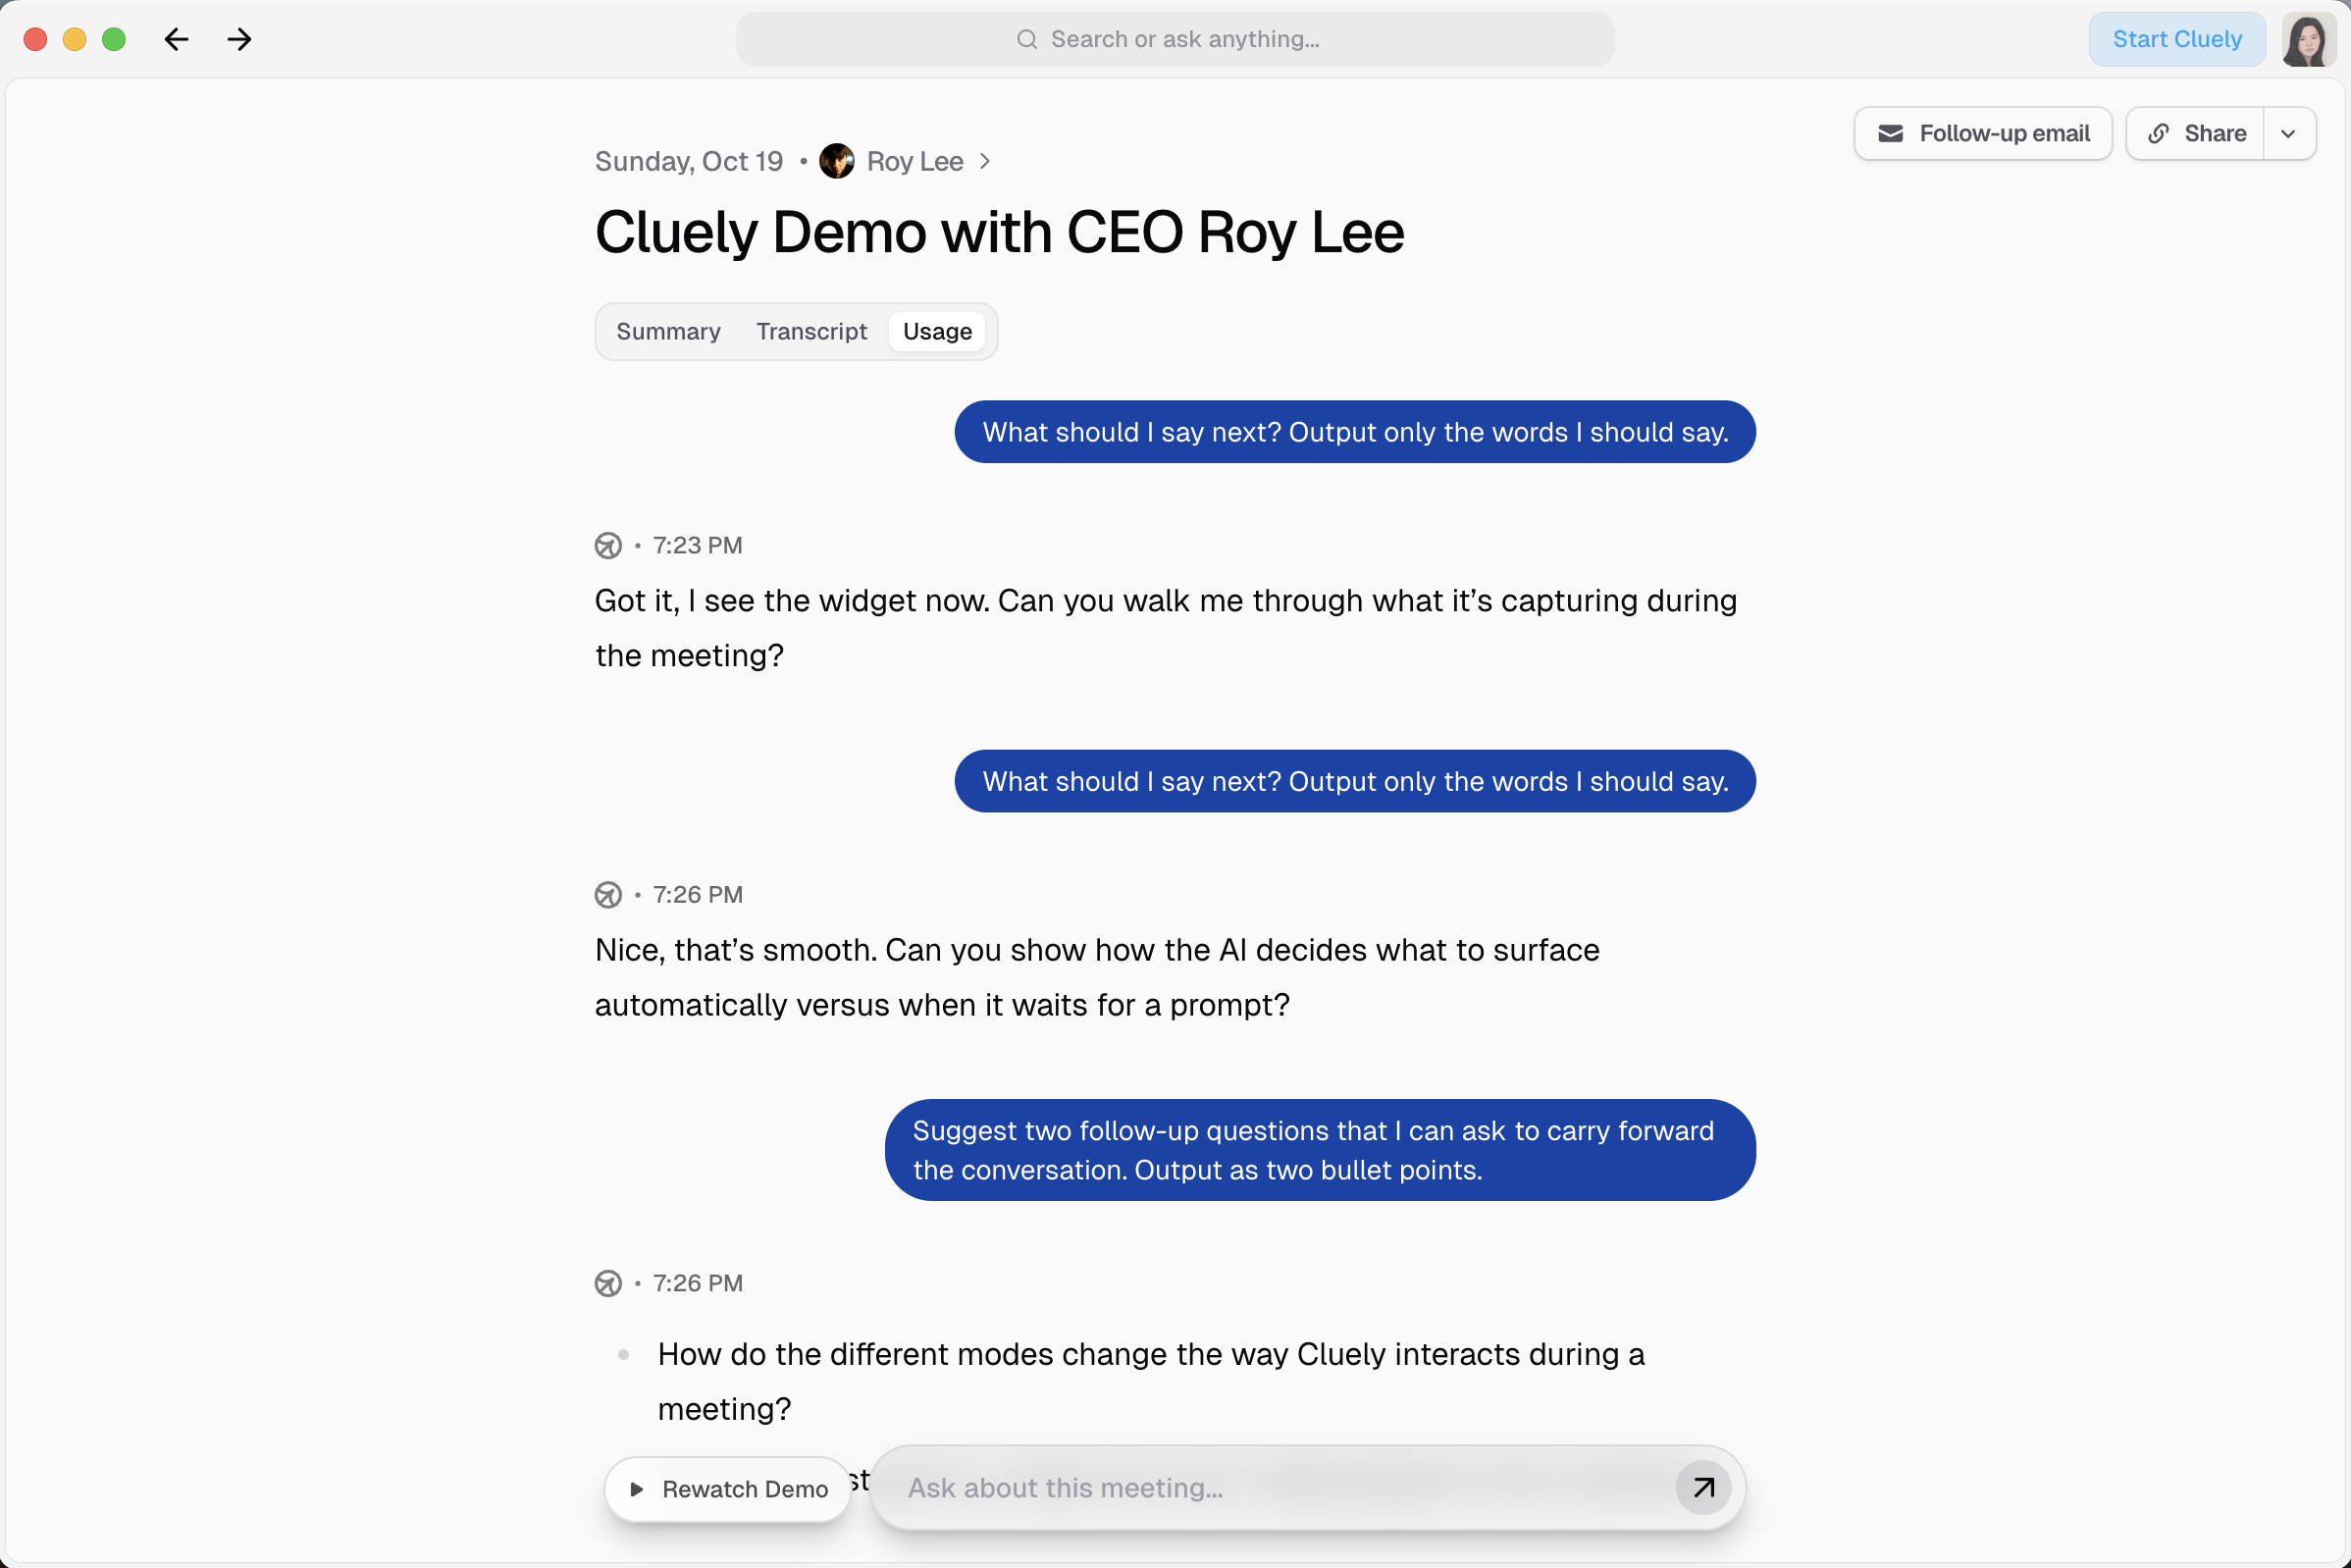Viewport: 2351px width, 1568px height.
Task: Click the Rewatch Demo button
Action: [x=727, y=1489]
